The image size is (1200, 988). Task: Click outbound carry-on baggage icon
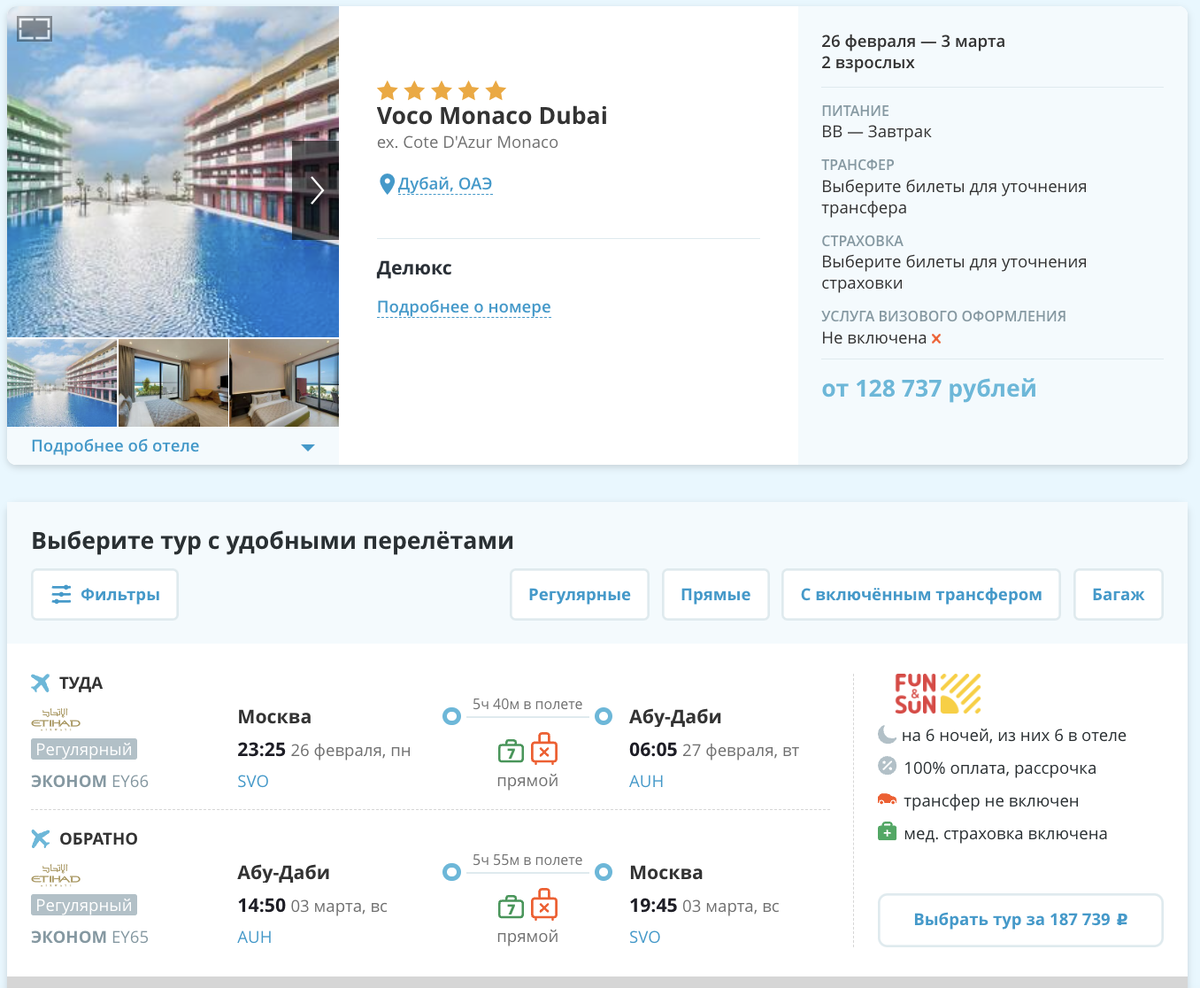click(511, 750)
